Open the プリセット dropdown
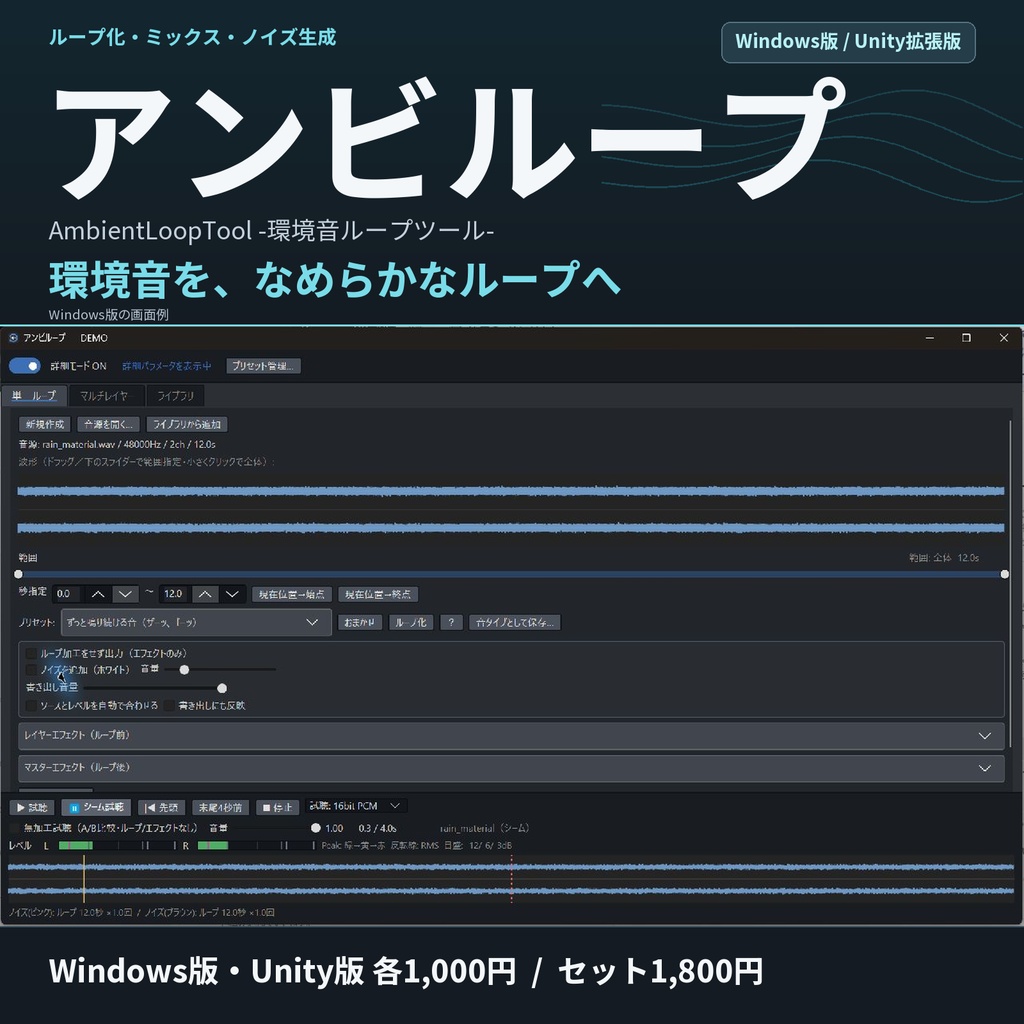The height and width of the screenshot is (1024, 1024). point(196,622)
